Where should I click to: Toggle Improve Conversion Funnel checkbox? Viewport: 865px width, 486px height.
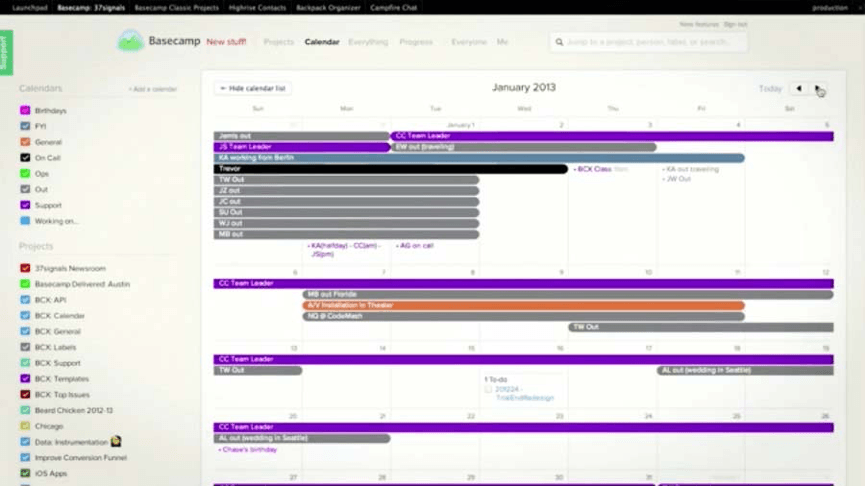point(25,457)
